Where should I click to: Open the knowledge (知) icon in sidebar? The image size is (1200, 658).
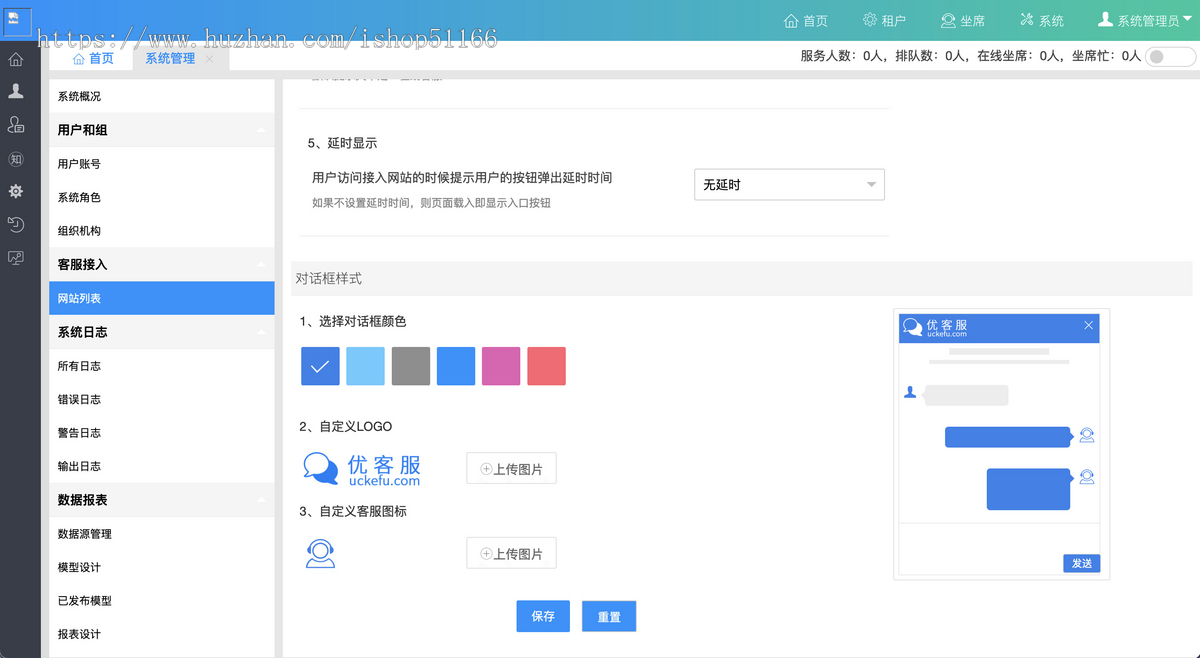coord(16,159)
